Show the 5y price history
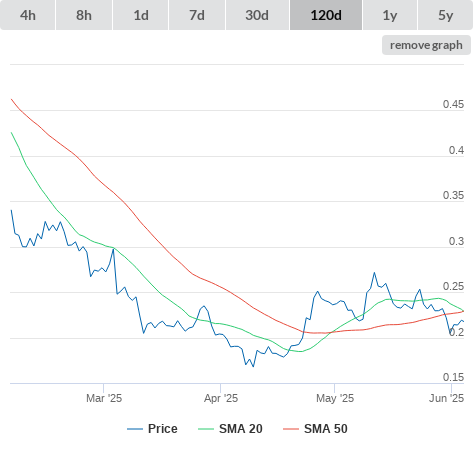The image size is (474, 455). coord(446,15)
